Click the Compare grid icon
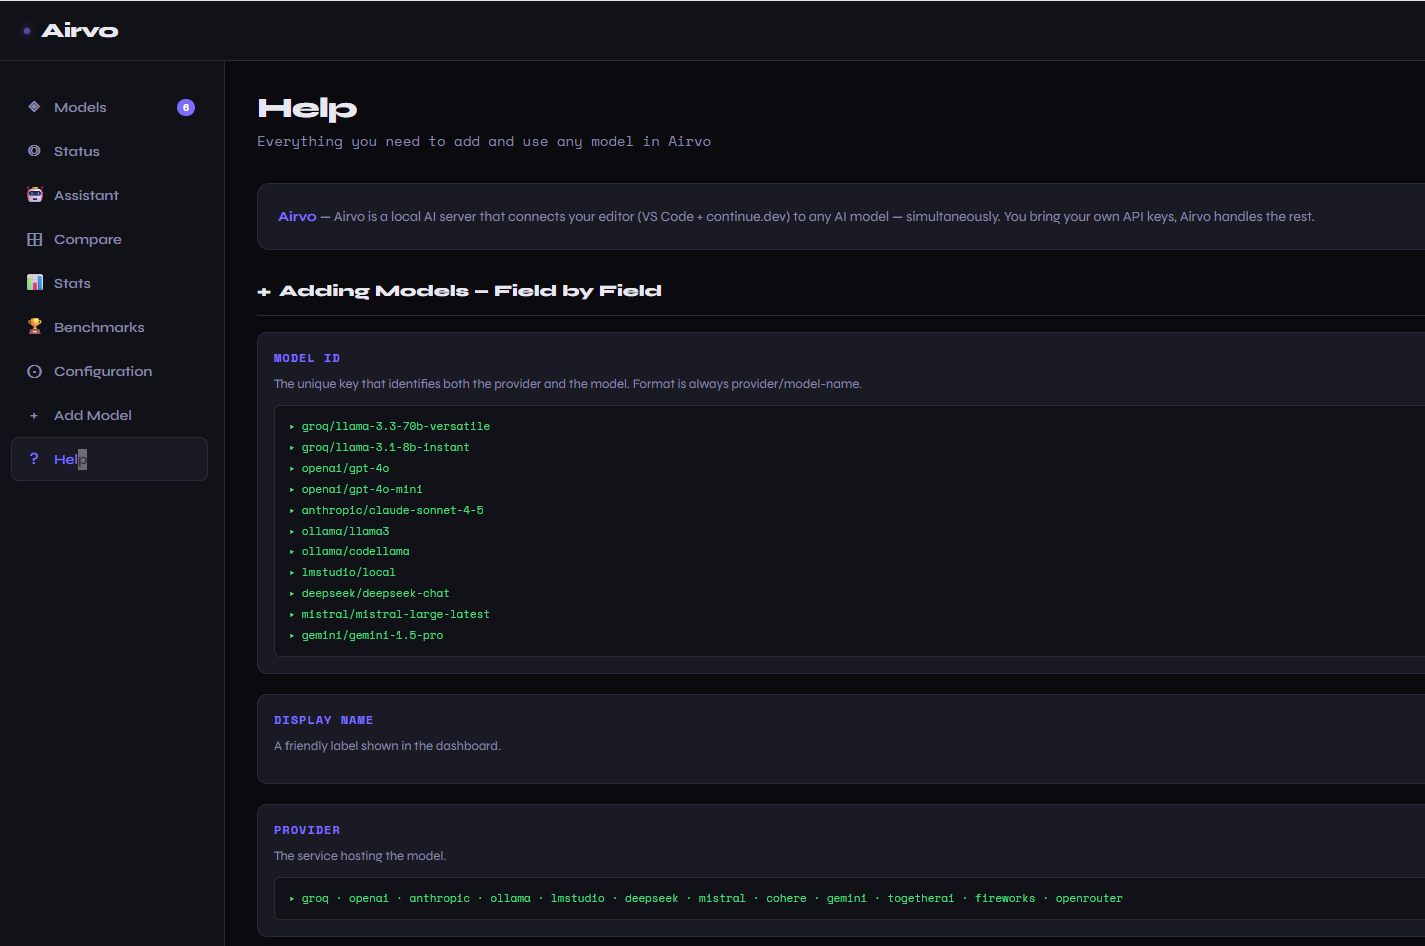Image resolution: width=1425 pixels, height=946 pixels. (x=34, y=239)
